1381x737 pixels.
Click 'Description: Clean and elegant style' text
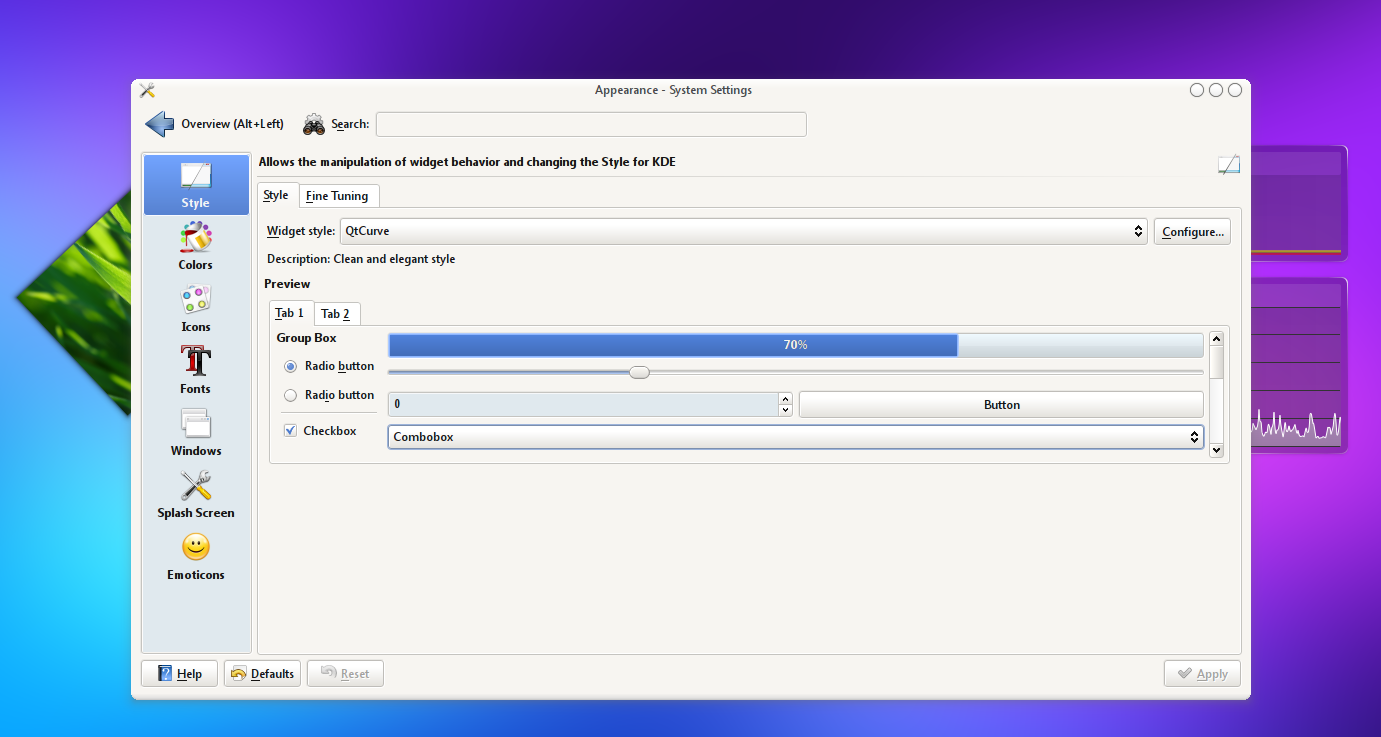pyautogui.click(x=361, y=259)
